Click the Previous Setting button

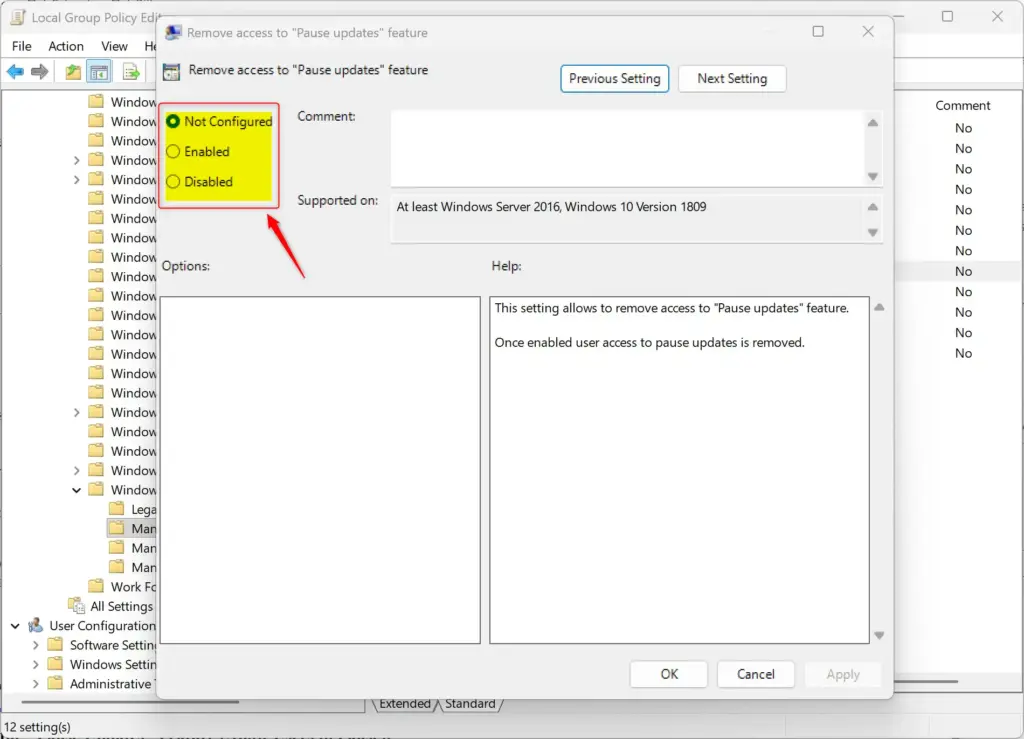(614, 78)
